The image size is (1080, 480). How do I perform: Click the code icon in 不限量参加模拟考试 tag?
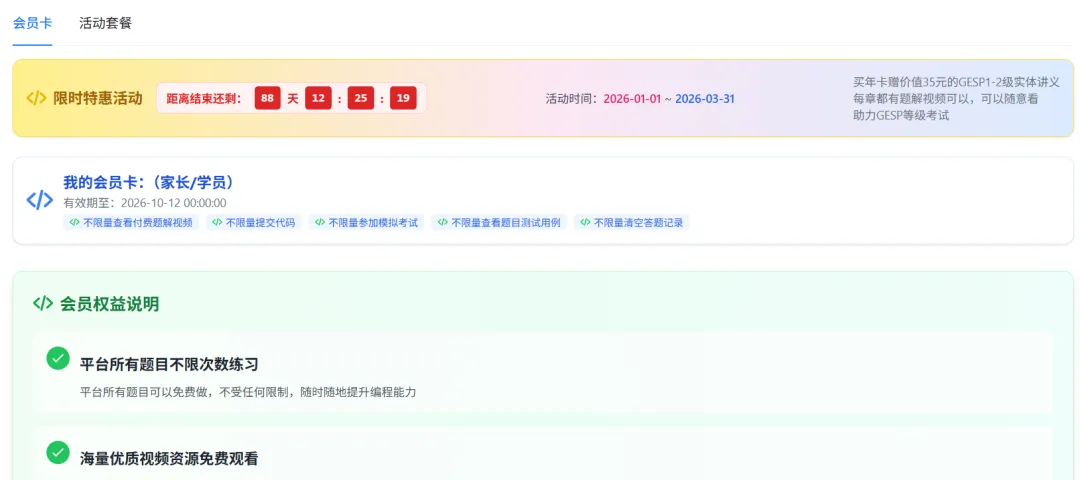tap(320, 222)
